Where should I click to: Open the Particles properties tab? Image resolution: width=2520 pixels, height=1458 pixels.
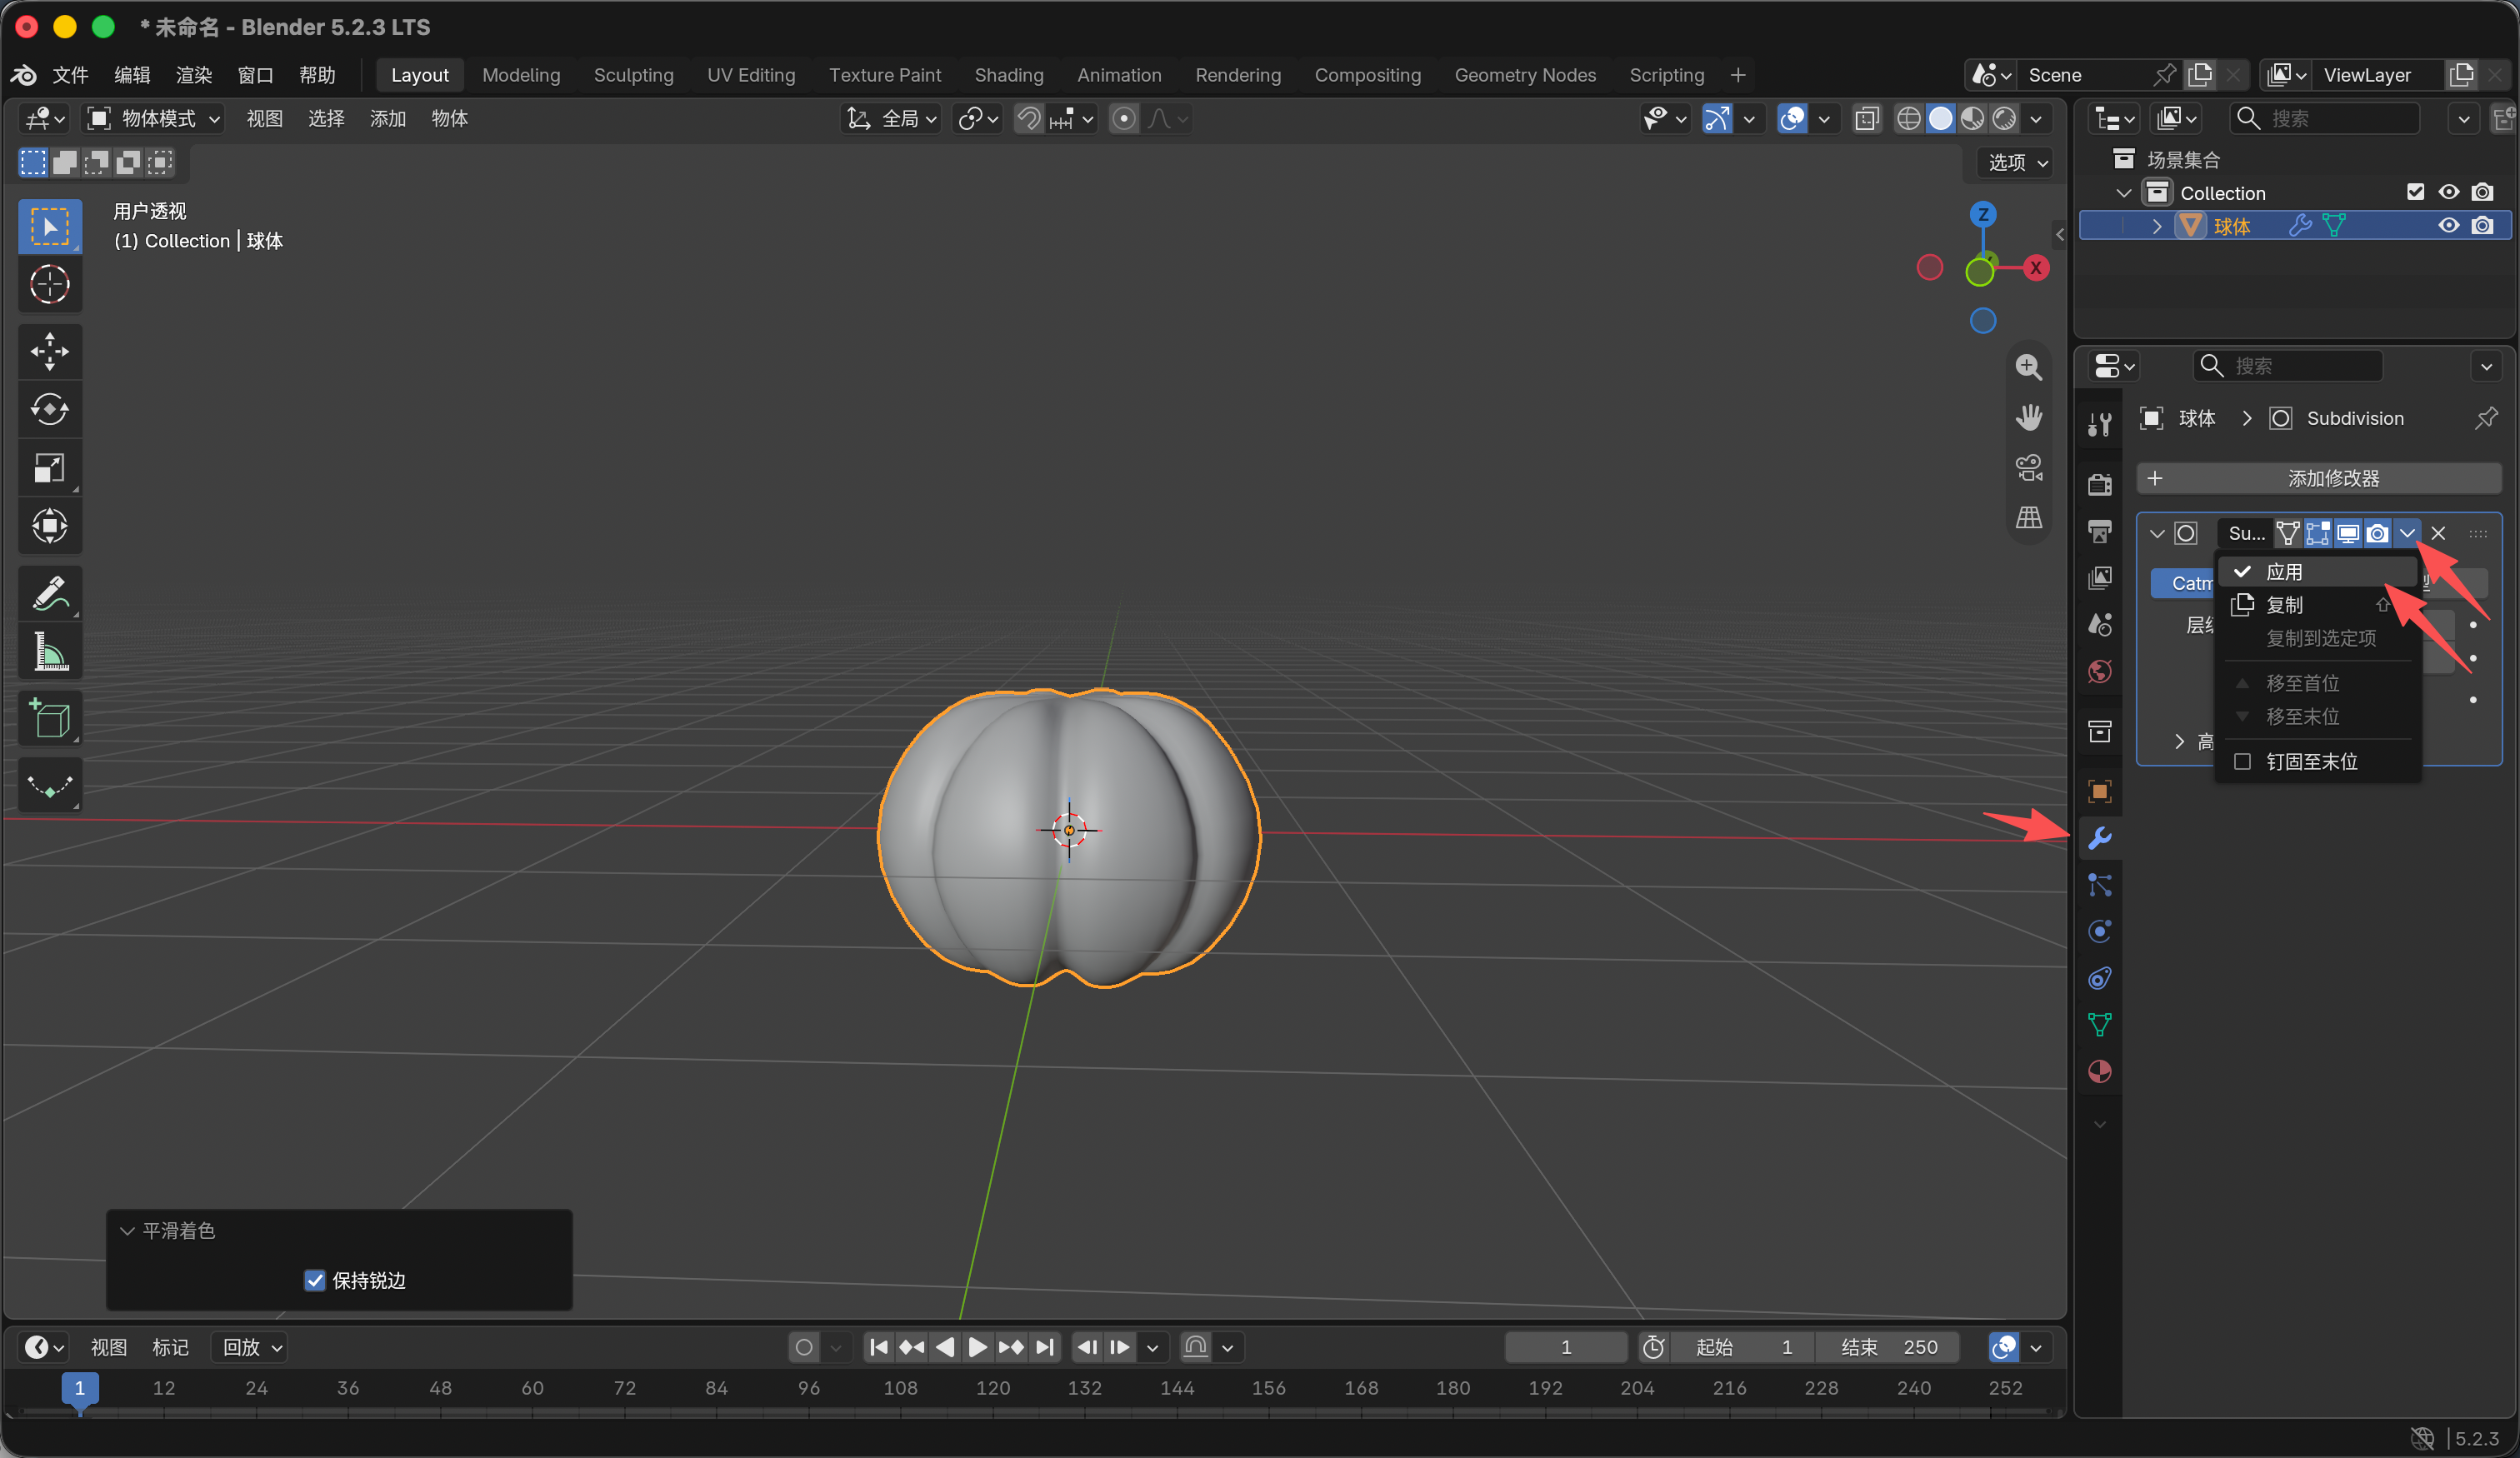[x=2099, y=885]
